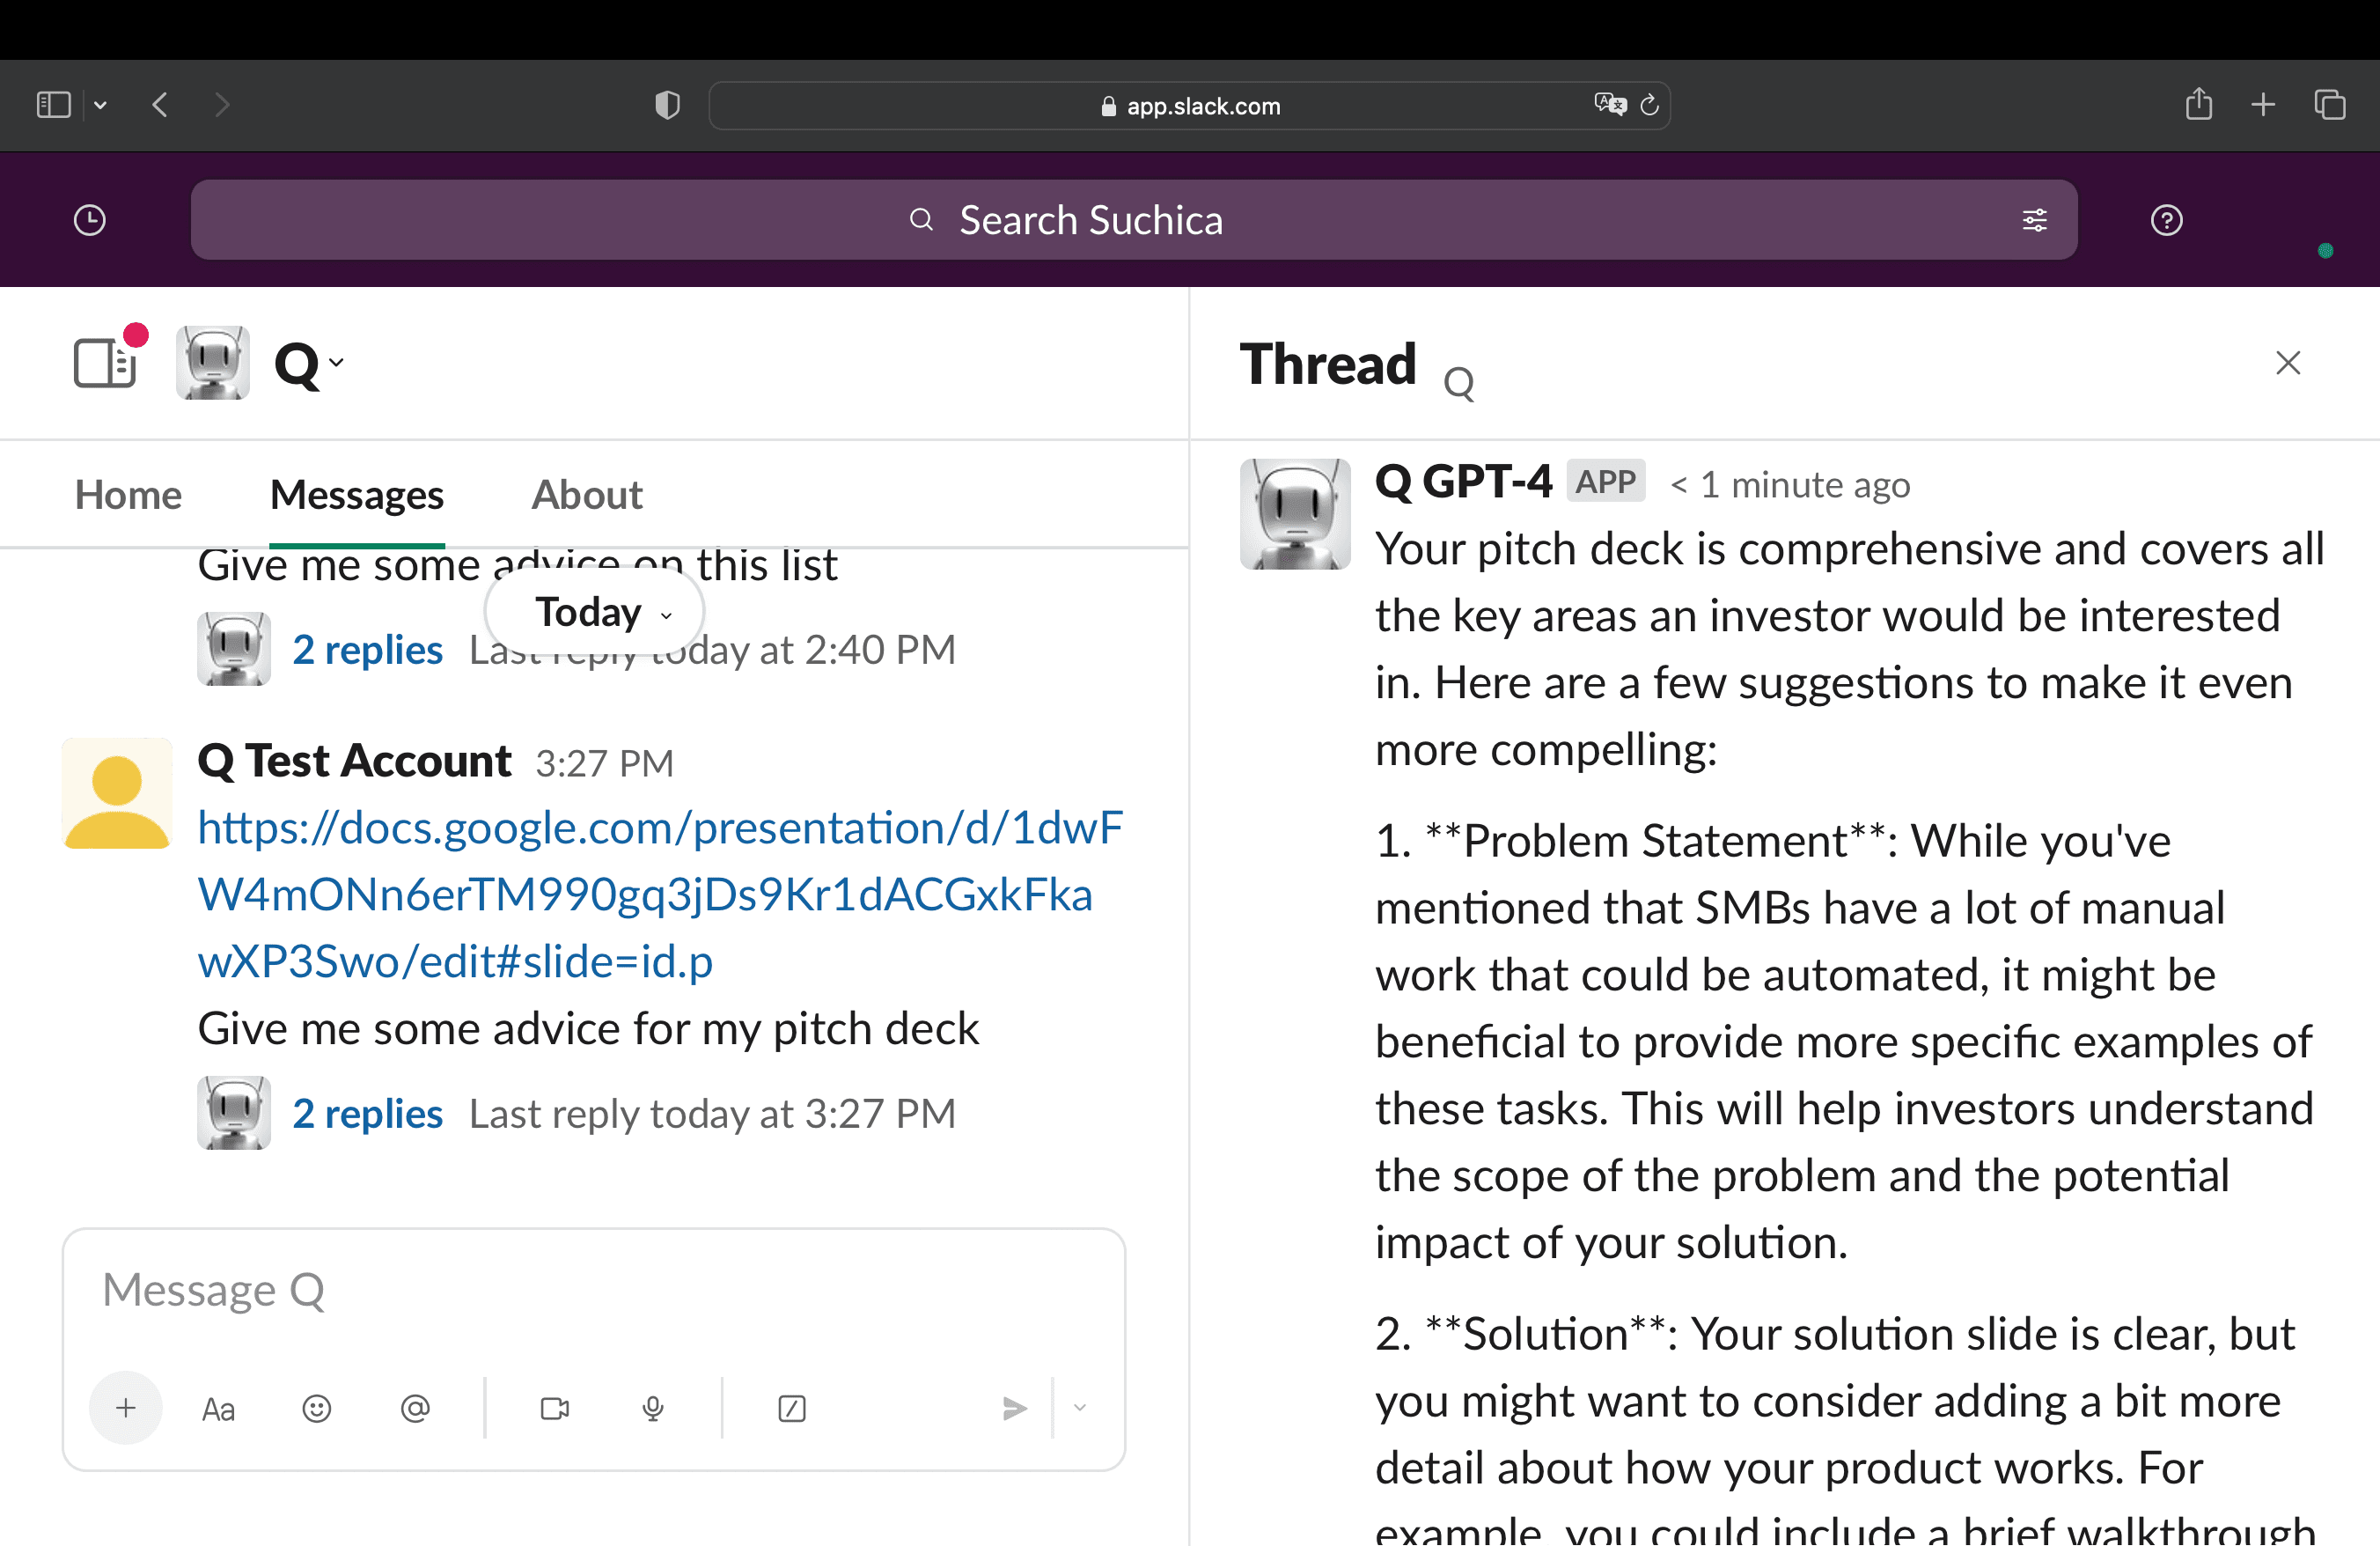The width and height of the screenshot is (2380, 1546).
Task: Expand the Q conversation header chevron
Action: (337, 363)
